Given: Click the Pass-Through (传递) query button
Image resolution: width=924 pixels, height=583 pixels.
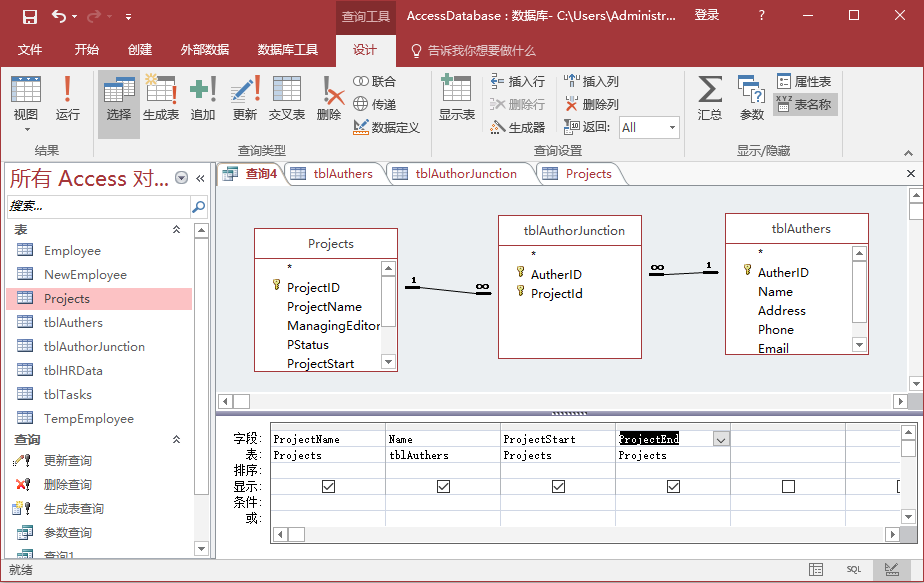Looking at the screenshot, I should coord(375,104).
